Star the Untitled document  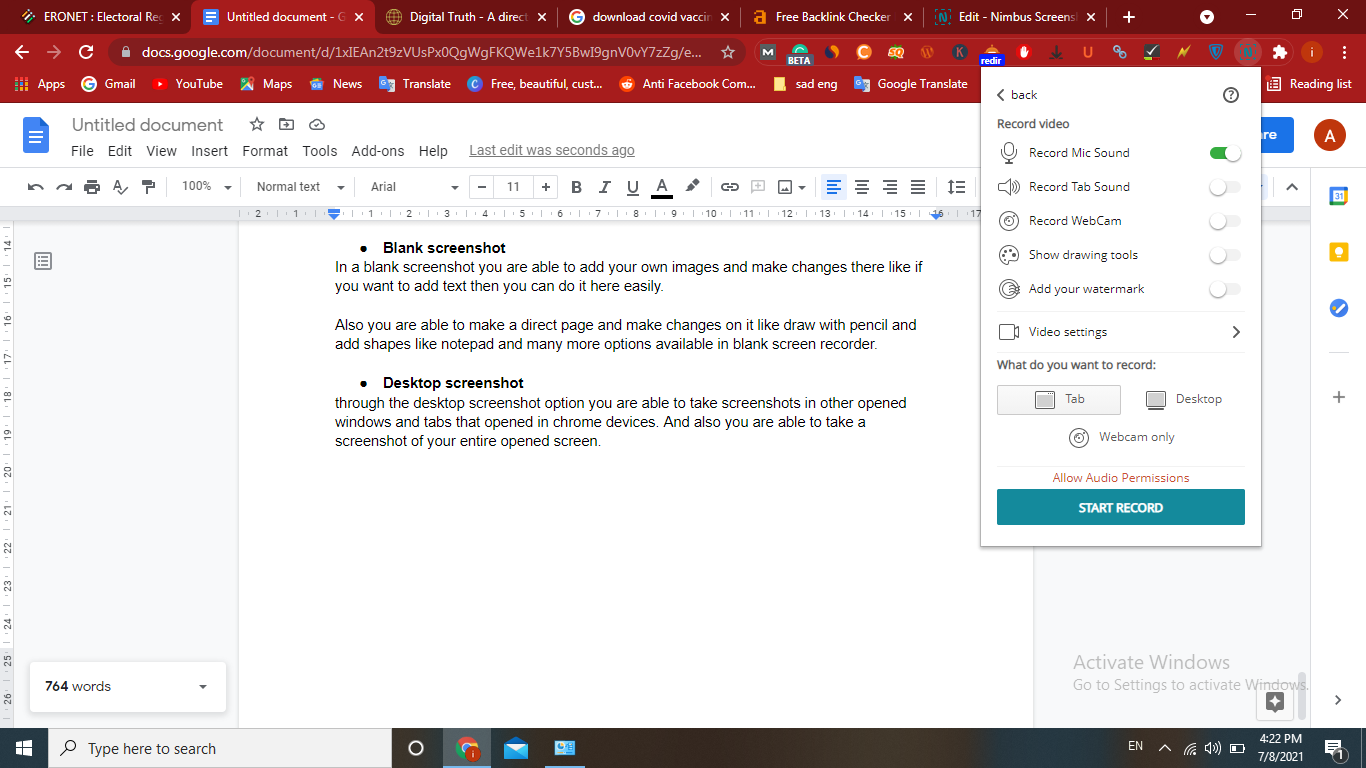pyautogui.click(x=257, y=124)
